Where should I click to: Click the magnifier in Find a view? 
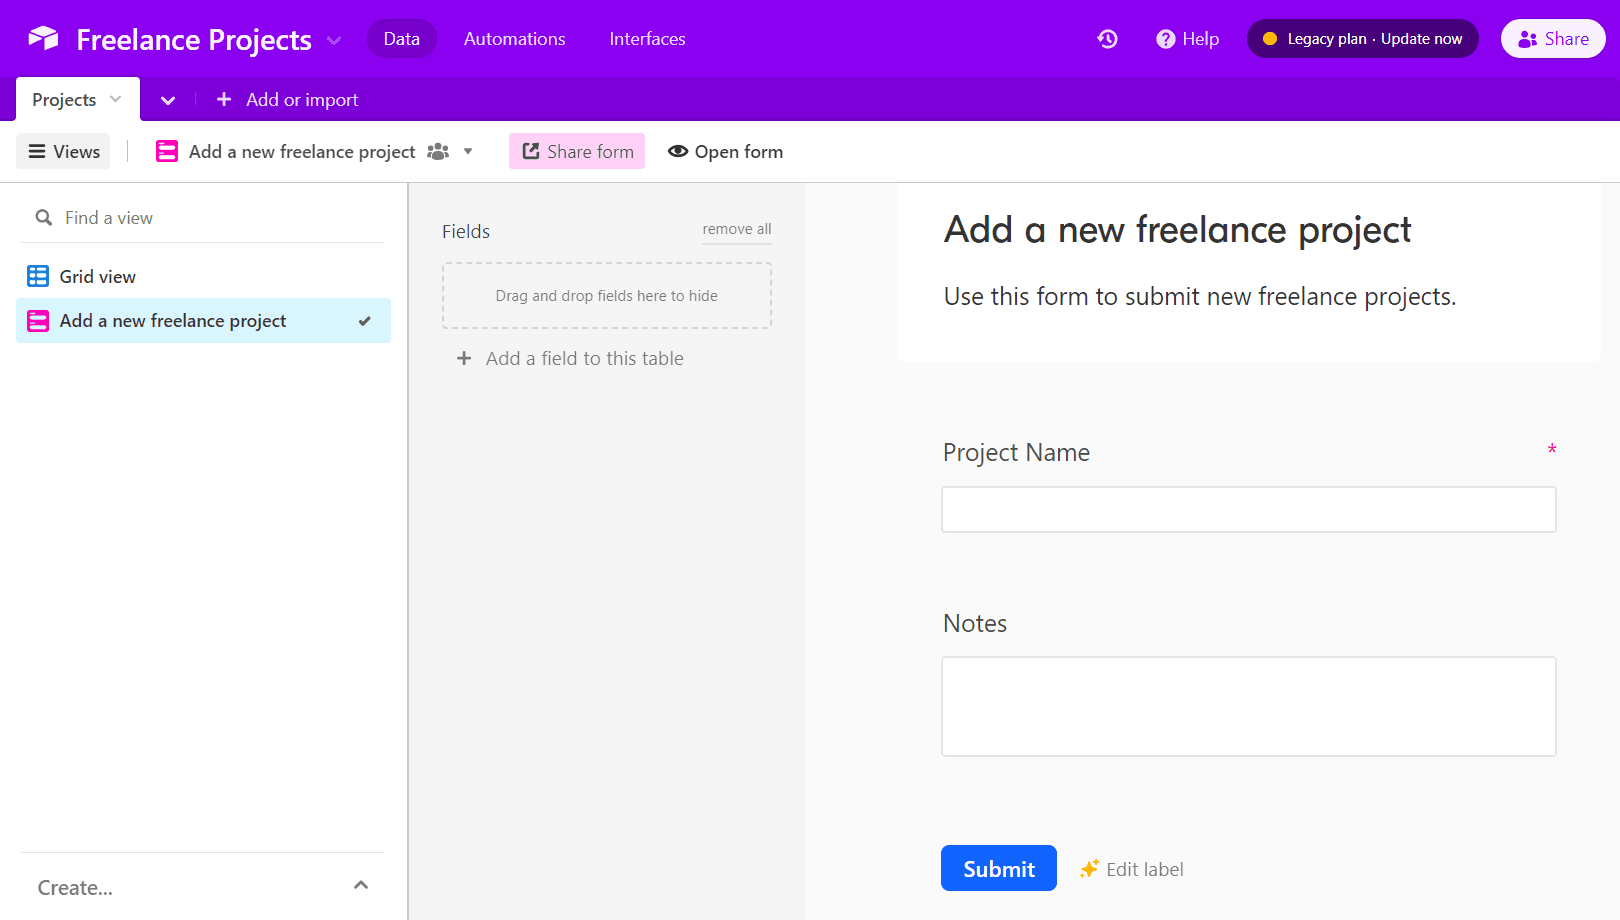(x=44, y=217)
